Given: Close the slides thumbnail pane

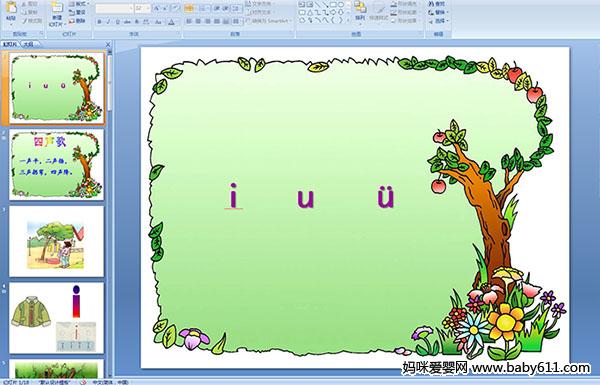Looking at the screenshot, I should coord(108,44).
